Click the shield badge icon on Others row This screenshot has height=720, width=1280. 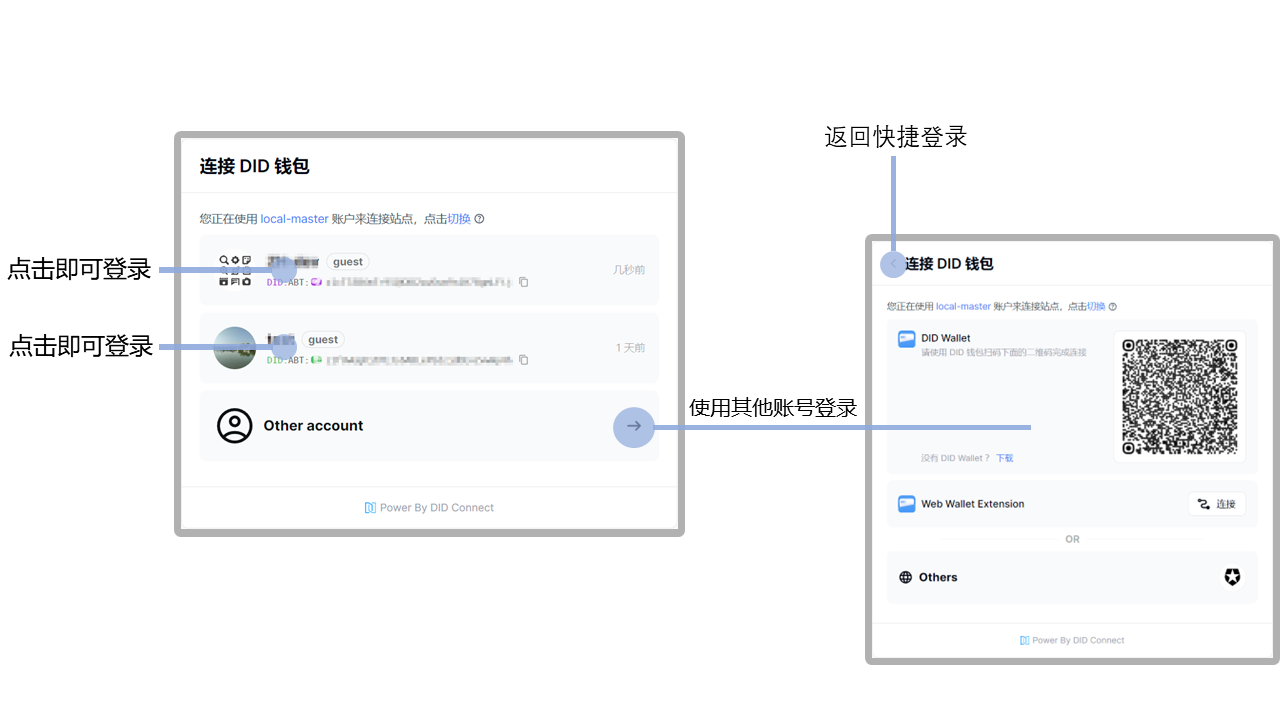tap(1232, 577)
